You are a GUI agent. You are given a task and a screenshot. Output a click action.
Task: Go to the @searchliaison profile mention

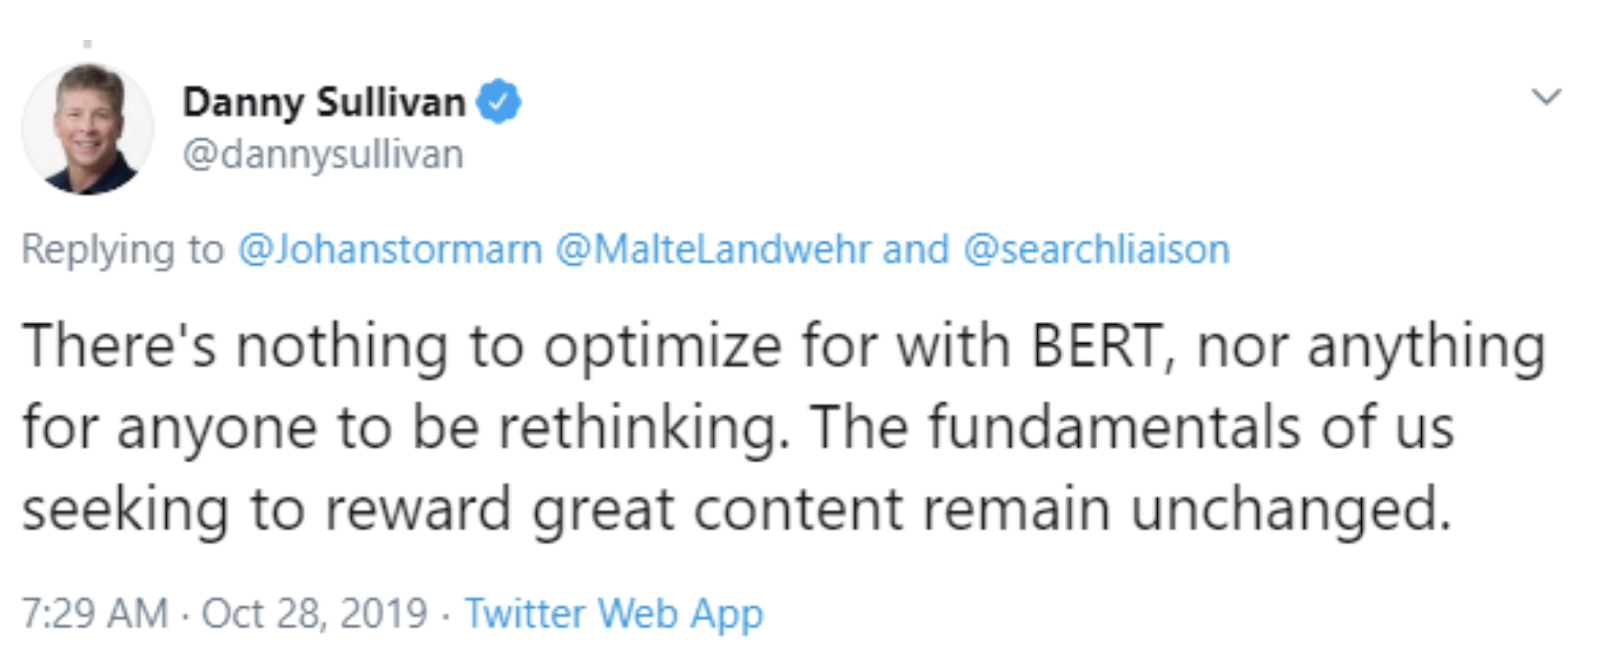point(1096,249)
